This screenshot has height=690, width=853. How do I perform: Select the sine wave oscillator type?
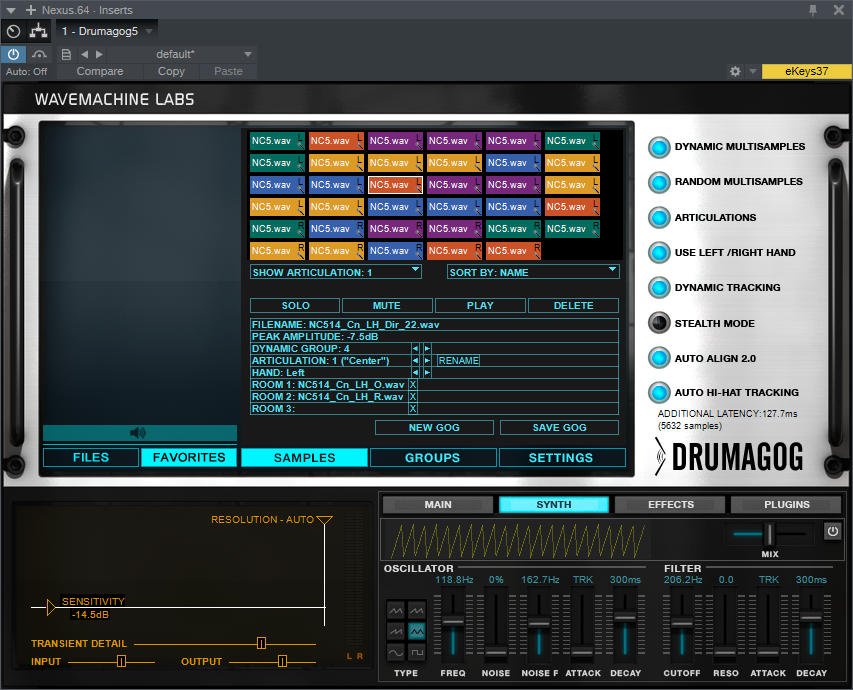[396, 652]
